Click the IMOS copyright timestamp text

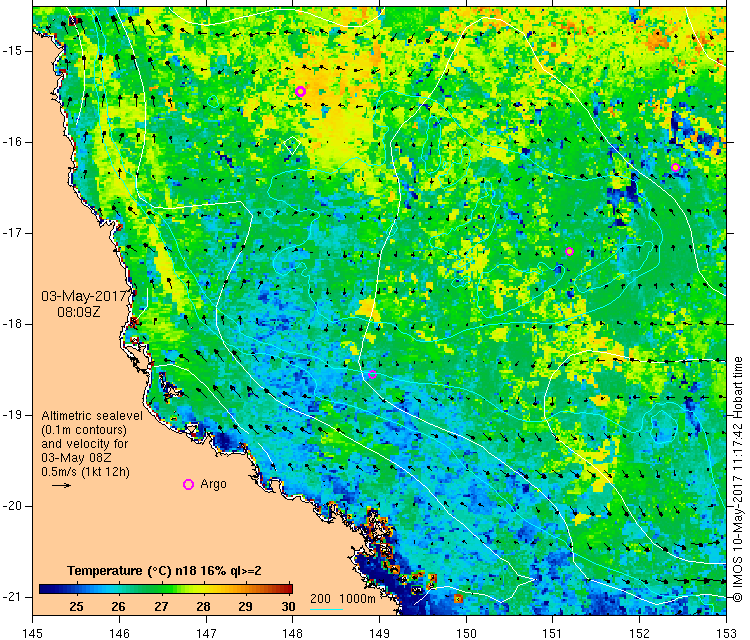[738, 479]
